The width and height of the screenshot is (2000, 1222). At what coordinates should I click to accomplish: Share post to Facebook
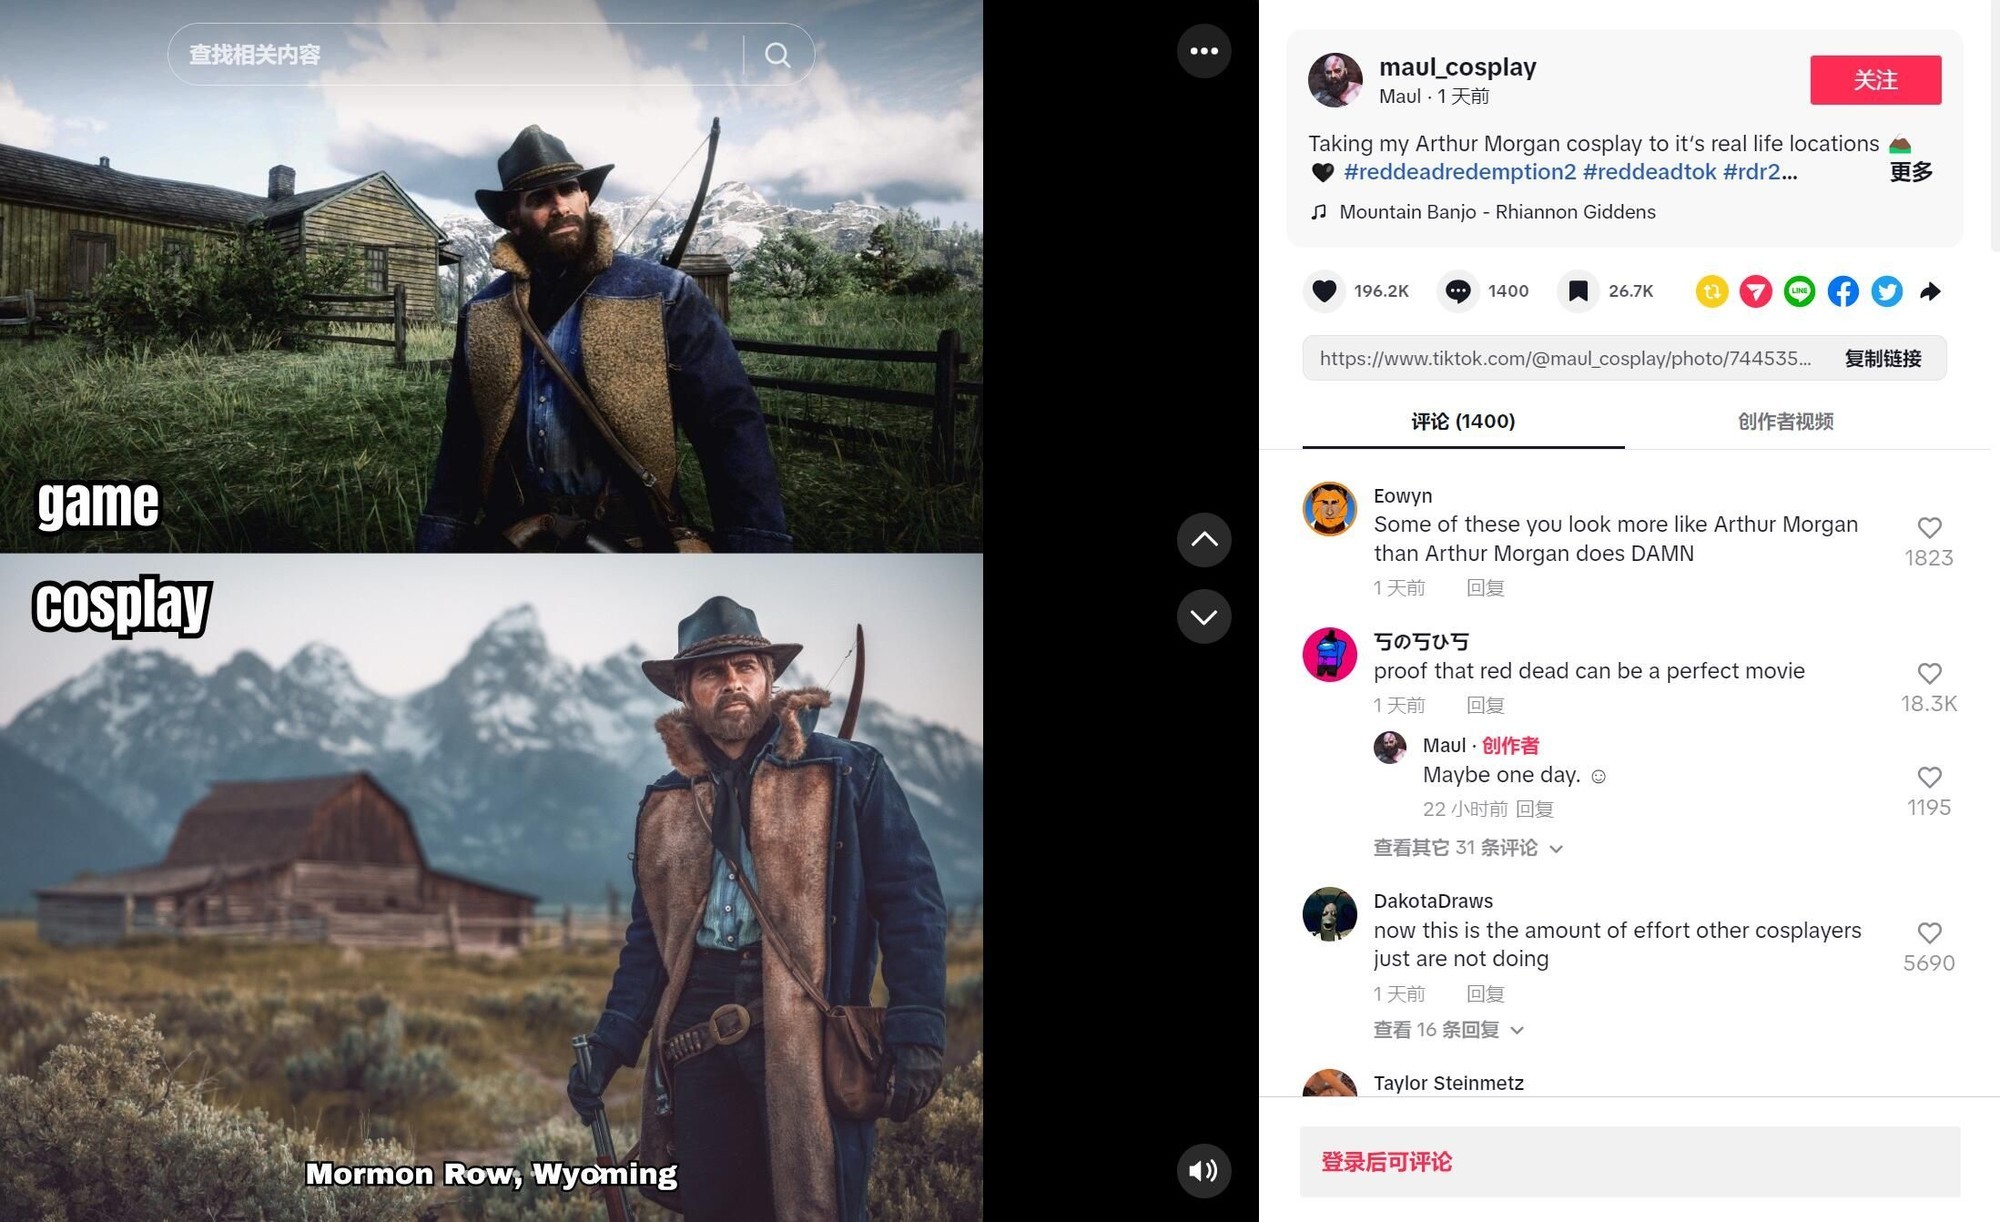(1843, 291)
